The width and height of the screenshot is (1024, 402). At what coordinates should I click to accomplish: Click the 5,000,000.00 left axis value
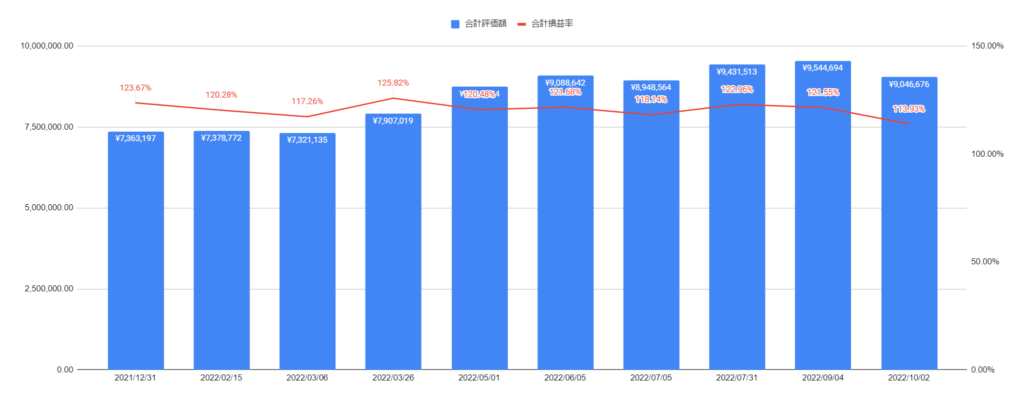pyautogui.click(x=49, y=208)
